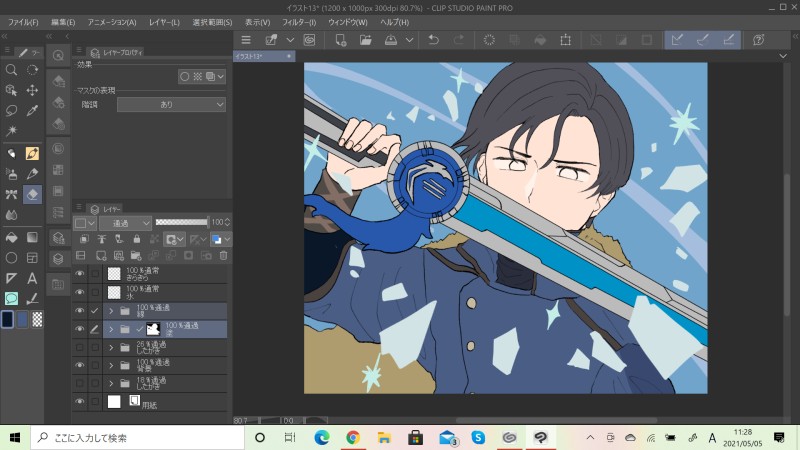The image size is (800, 450).
Task: Select the main drawing color swatch
Action: coord(7,319)
